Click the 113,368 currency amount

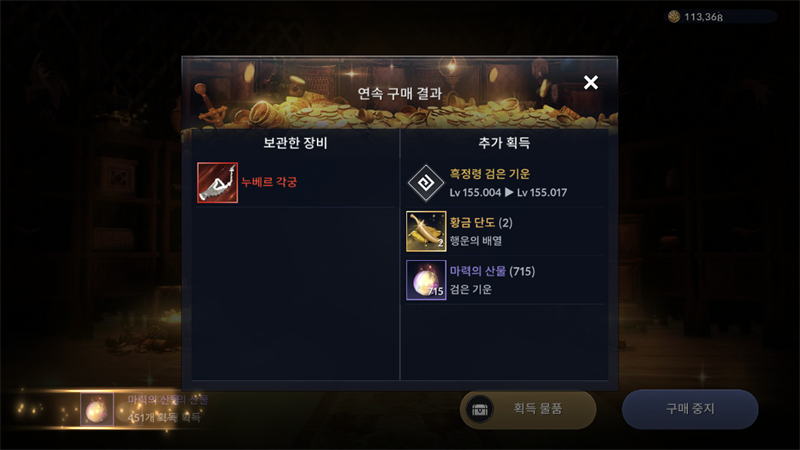tap(704, 17)
